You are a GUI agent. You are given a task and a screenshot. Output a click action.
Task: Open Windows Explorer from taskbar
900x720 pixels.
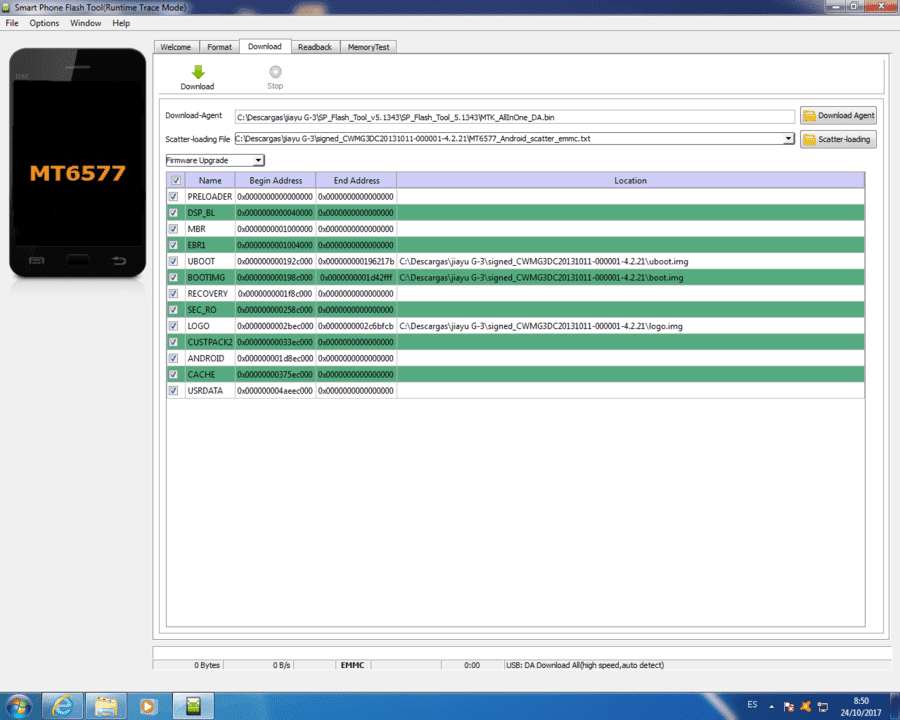(x=106, y=706)
